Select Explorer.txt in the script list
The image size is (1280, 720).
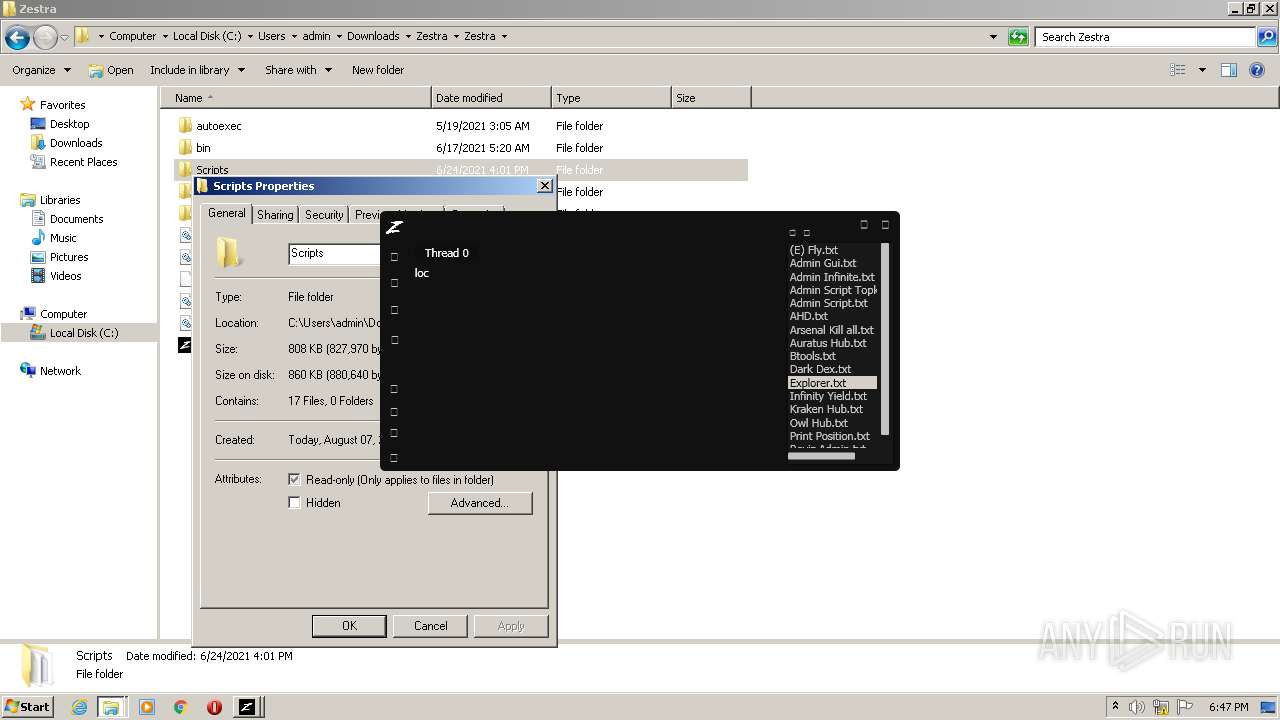pyautogui.click(x=832, y=383)
